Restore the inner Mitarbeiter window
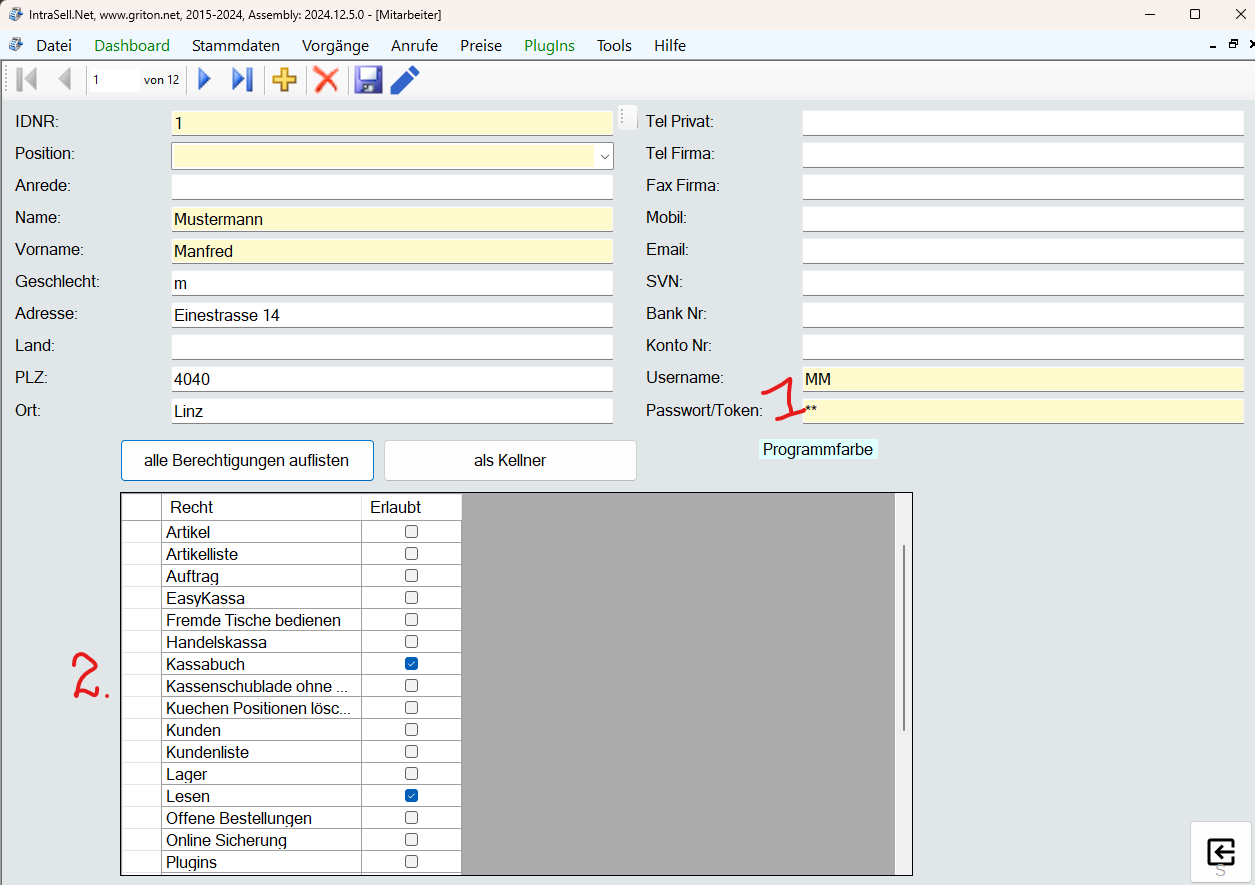Image resolution: width=1255 pixels, height=885 pixels. 1234,45
